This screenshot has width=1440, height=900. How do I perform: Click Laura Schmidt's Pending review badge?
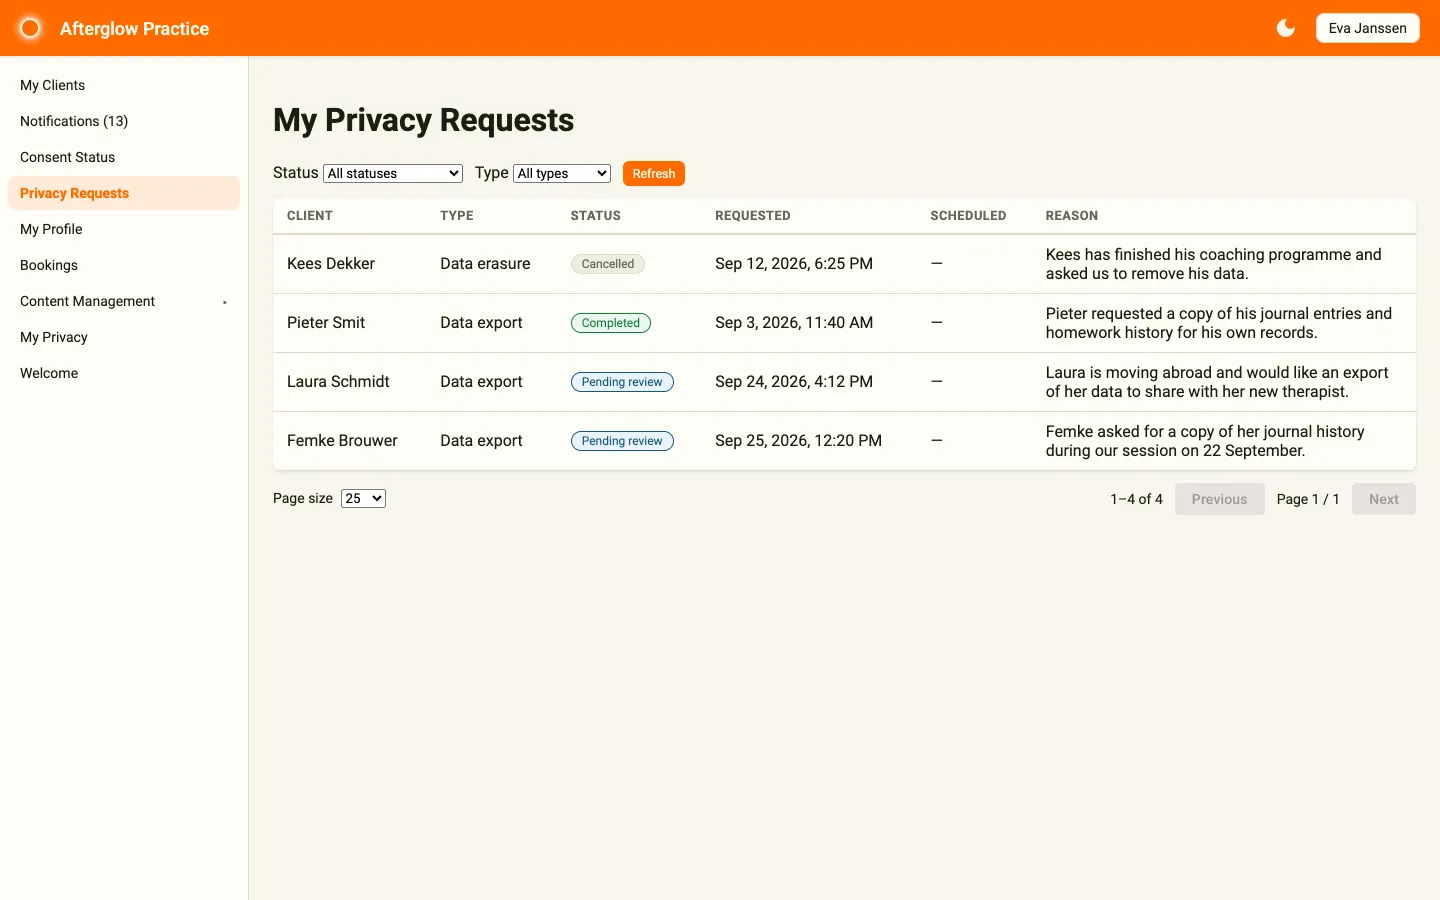coord(622,382)
